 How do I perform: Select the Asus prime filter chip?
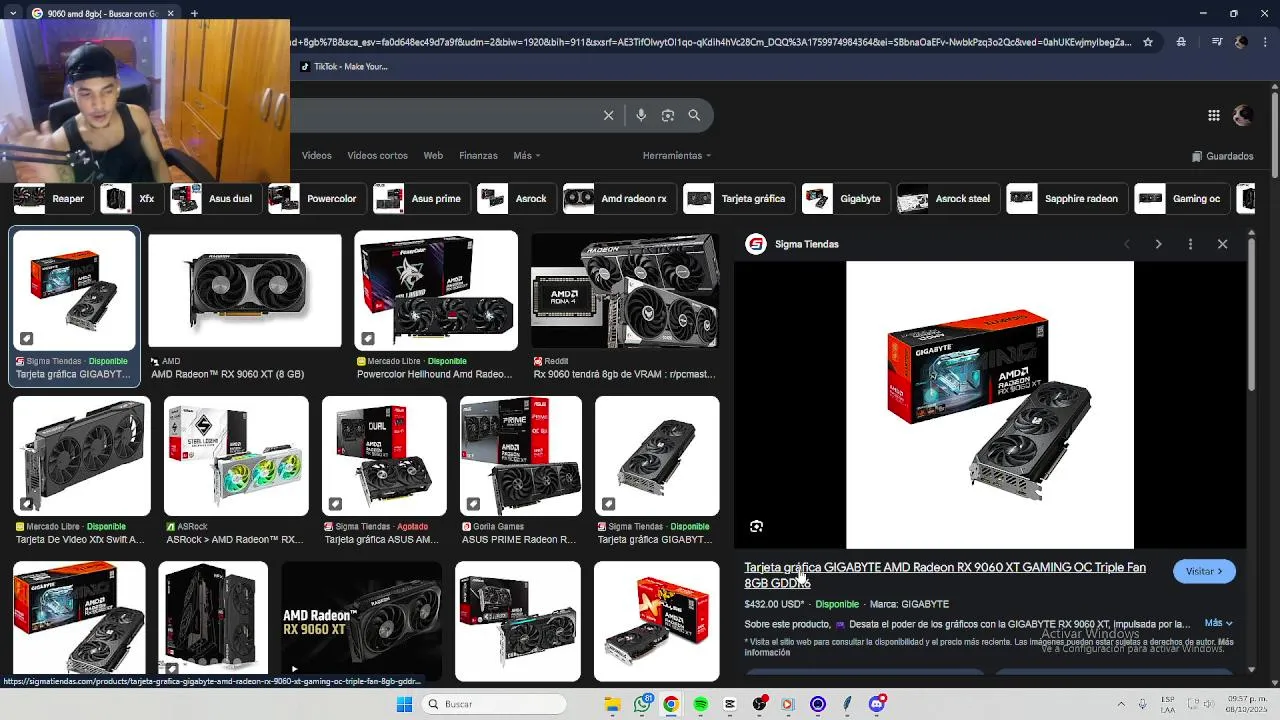(x=420, y=199)
